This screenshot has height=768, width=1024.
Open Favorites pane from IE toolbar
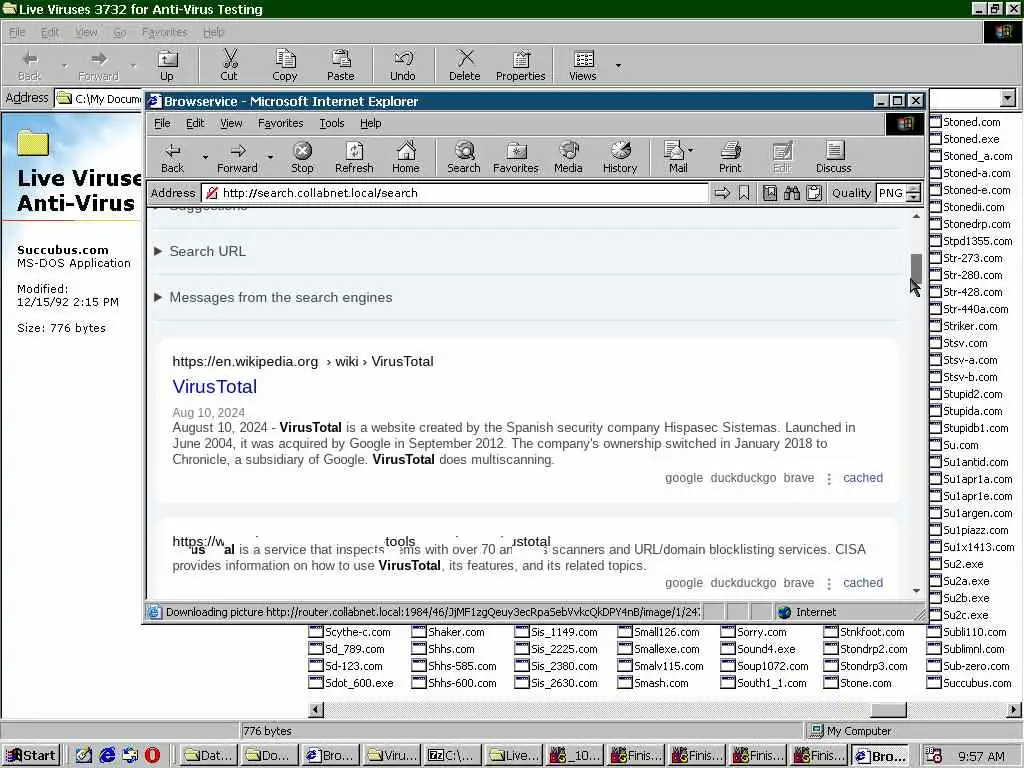515,157
